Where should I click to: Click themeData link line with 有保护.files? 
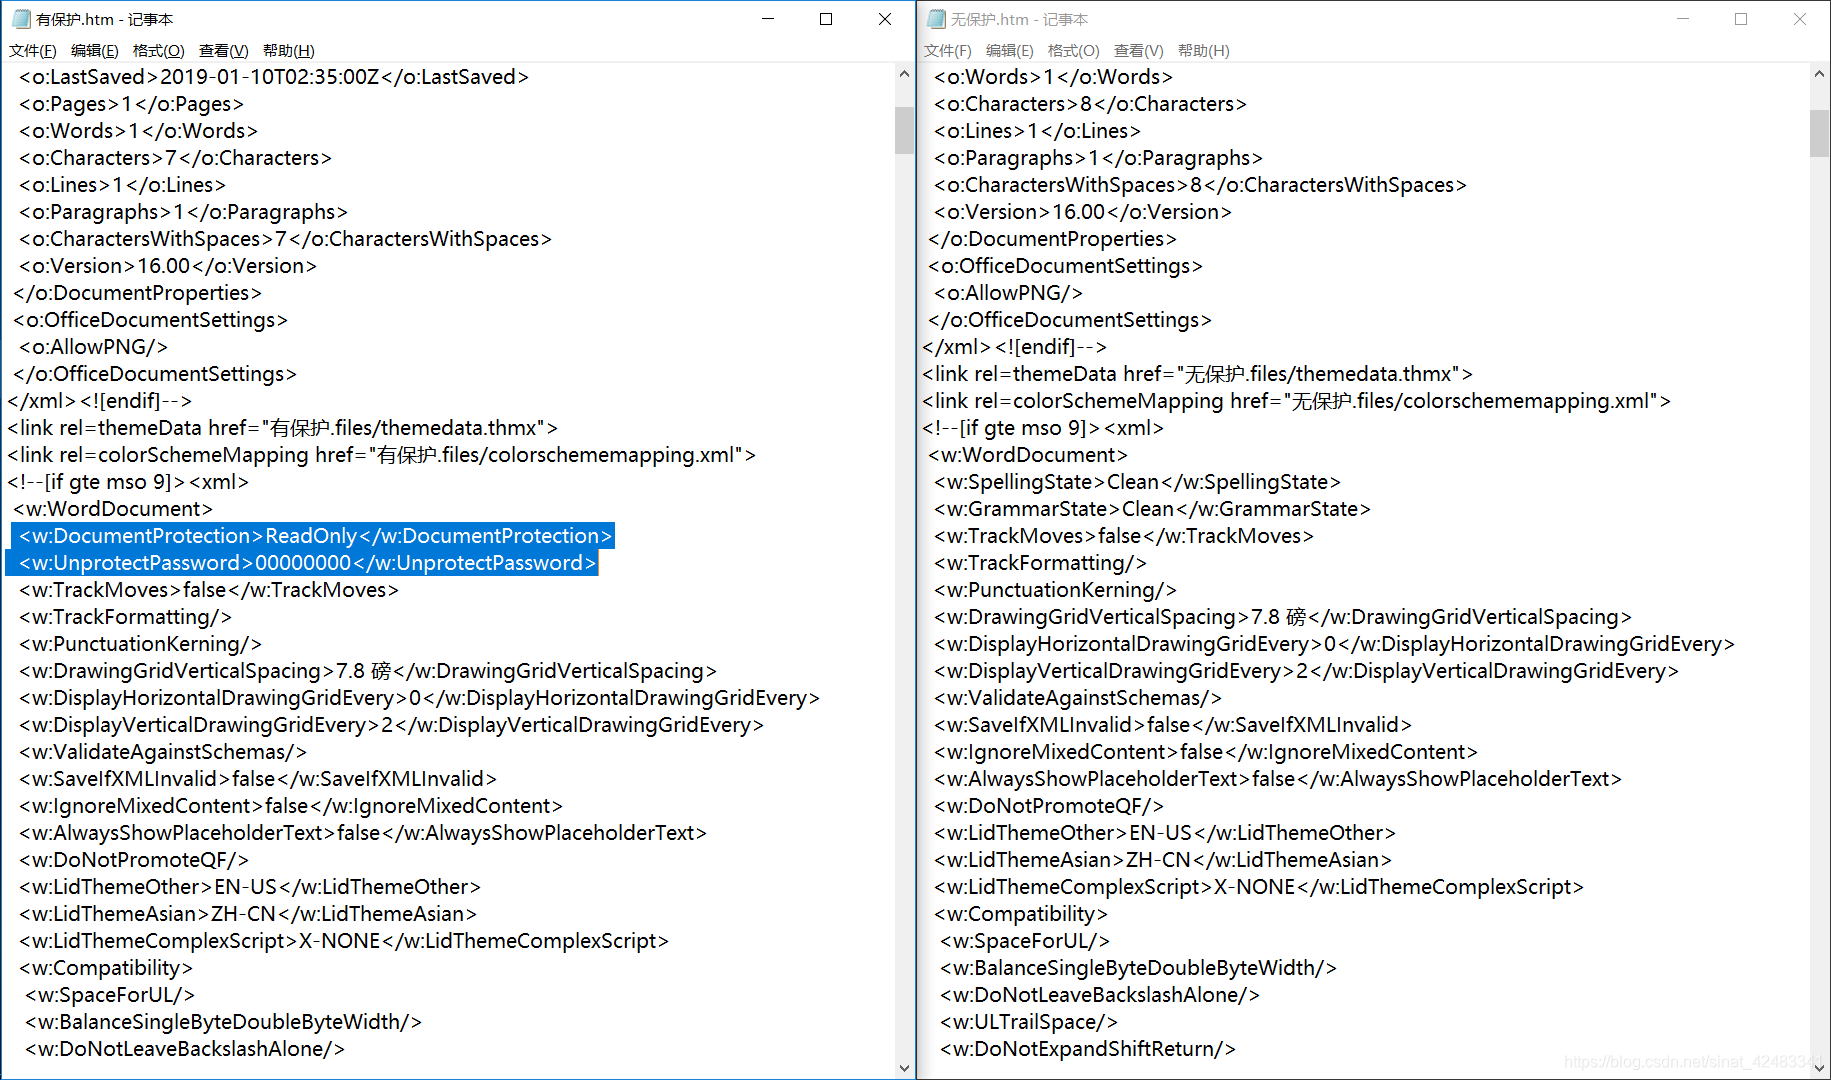tap(282, 428)
